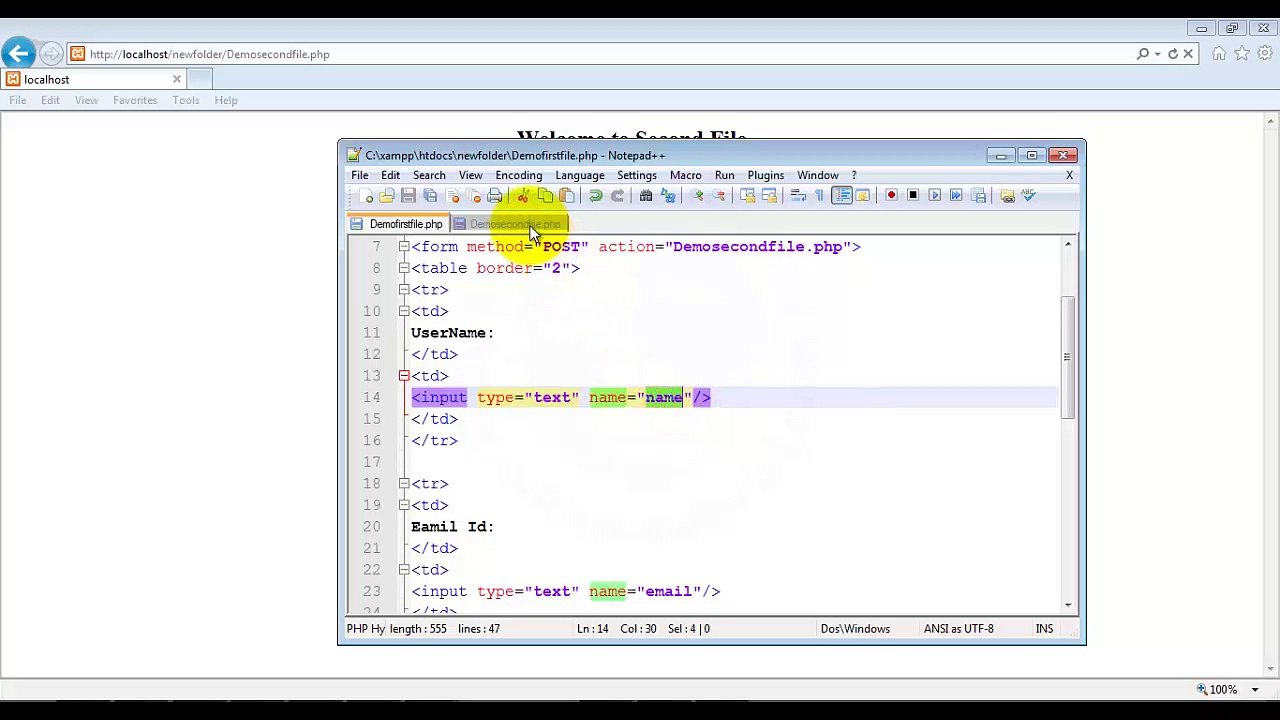Click the Replace icon in Notepad++ toolbar

pyautogui.click(x=668, y=196)
